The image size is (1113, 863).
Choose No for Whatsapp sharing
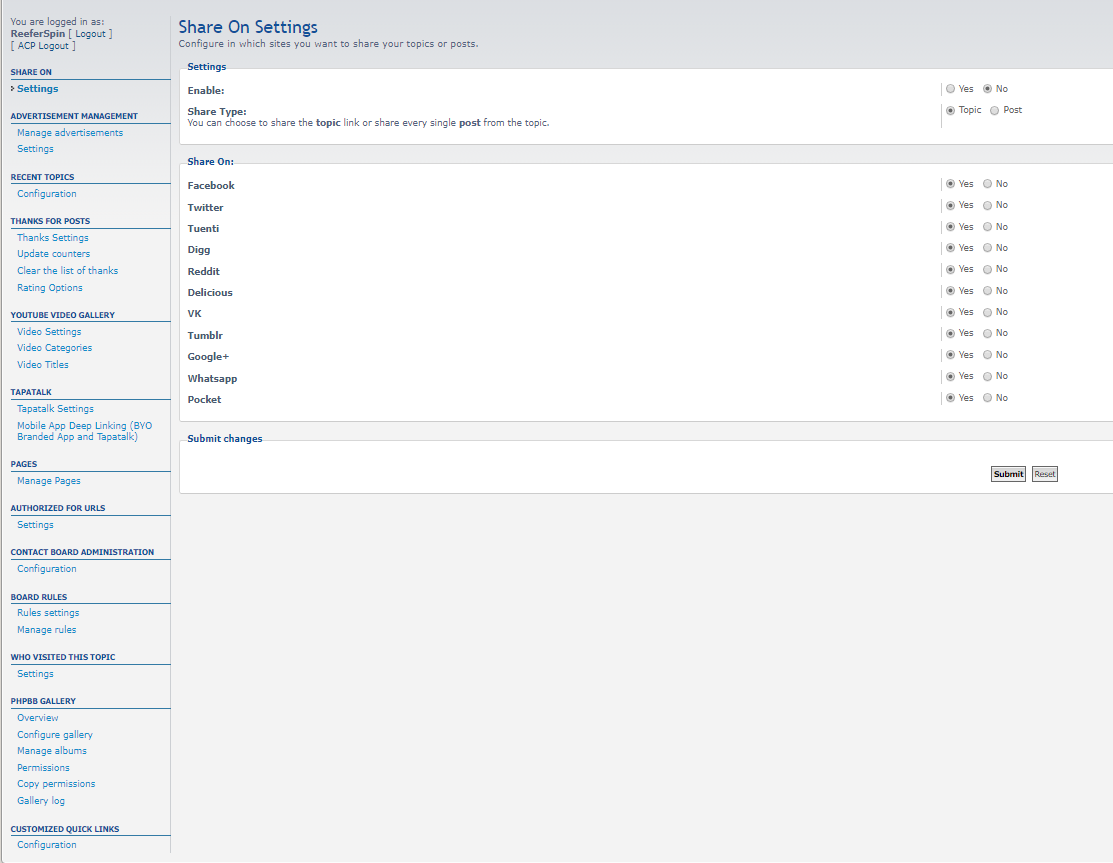coord(988,377)
